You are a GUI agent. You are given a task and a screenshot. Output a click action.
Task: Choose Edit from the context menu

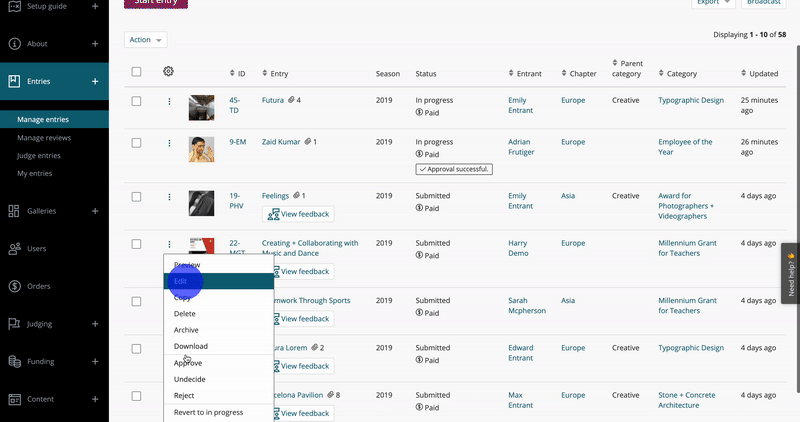pos(181,281)
